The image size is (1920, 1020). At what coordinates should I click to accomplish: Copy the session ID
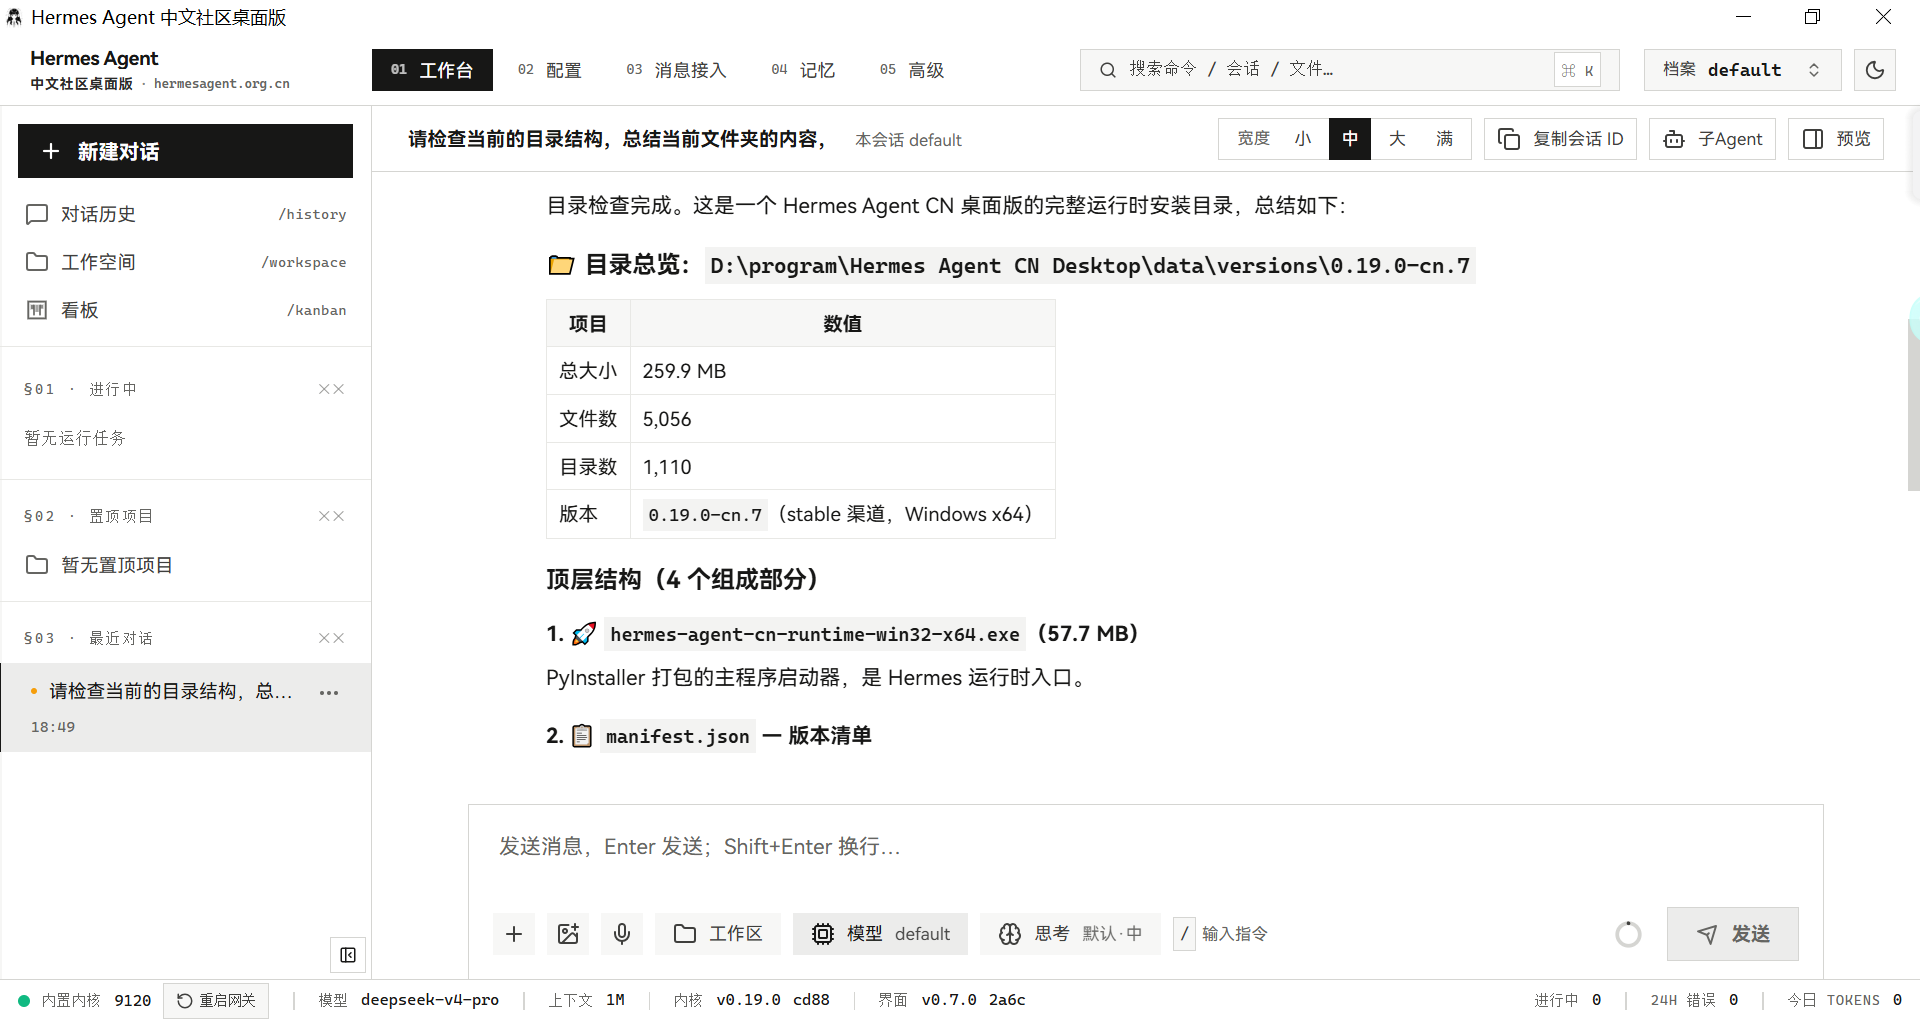pos(1560,139)
